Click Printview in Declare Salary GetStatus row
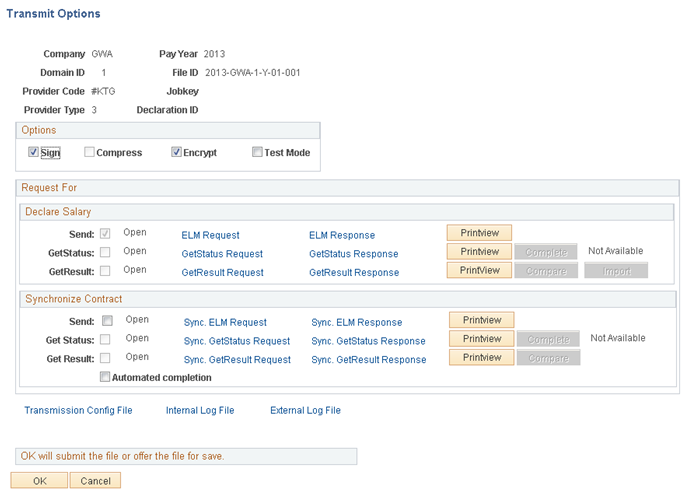The image size is (689, 495). point(479,252)
